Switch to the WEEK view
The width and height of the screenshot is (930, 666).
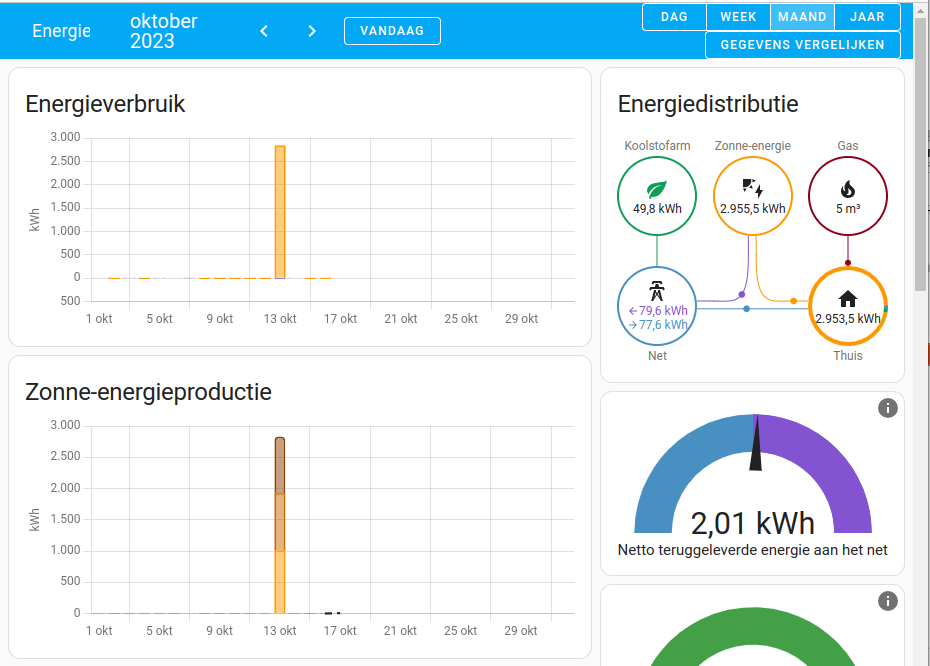pos(738,17)
